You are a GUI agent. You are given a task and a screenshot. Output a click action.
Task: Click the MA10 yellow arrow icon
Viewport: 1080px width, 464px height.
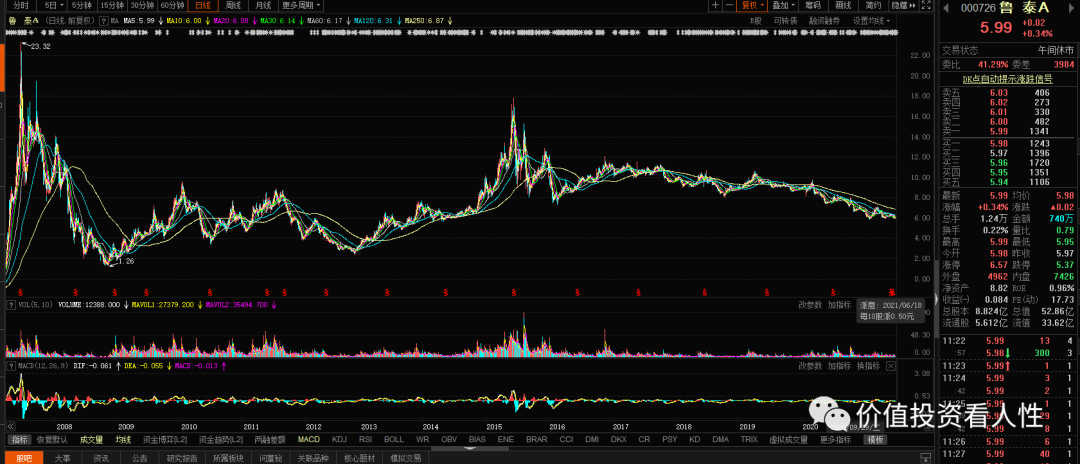pyautogui.click(x=207, y=21)
